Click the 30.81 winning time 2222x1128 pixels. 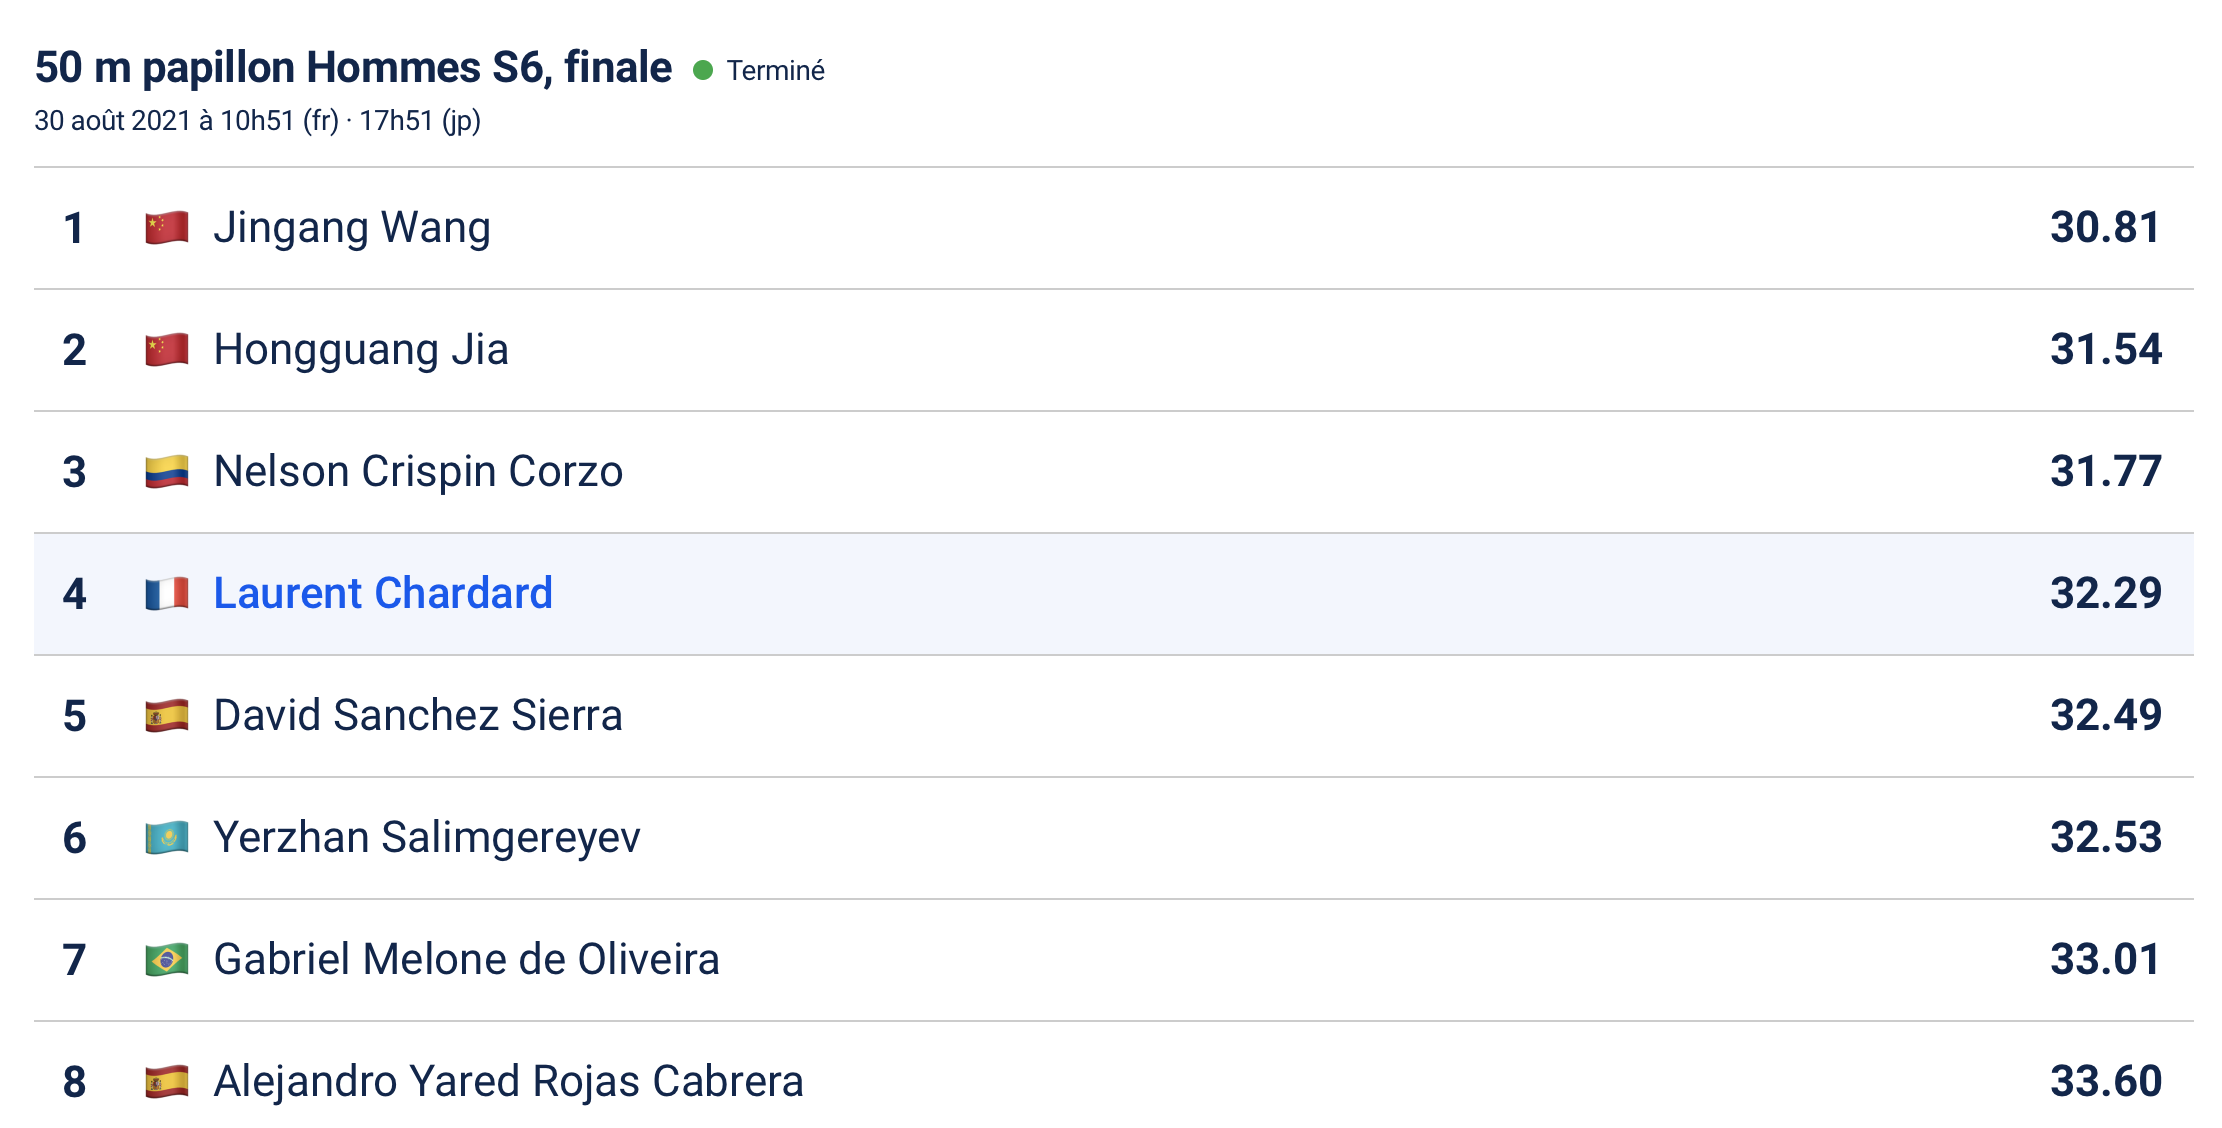(2105, 227)
